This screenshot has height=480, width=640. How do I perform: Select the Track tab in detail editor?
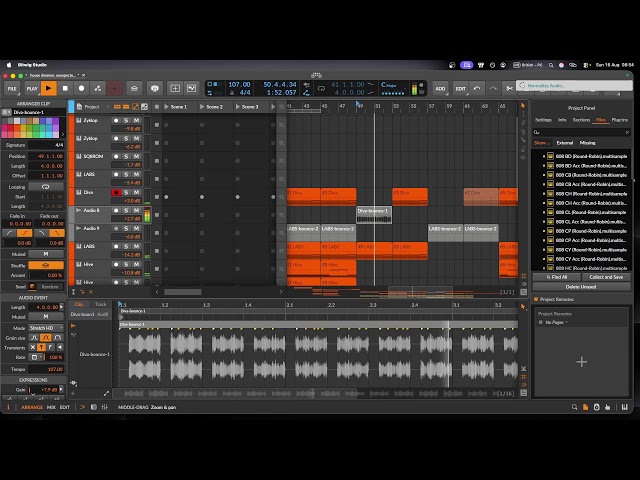click(100, 304)
